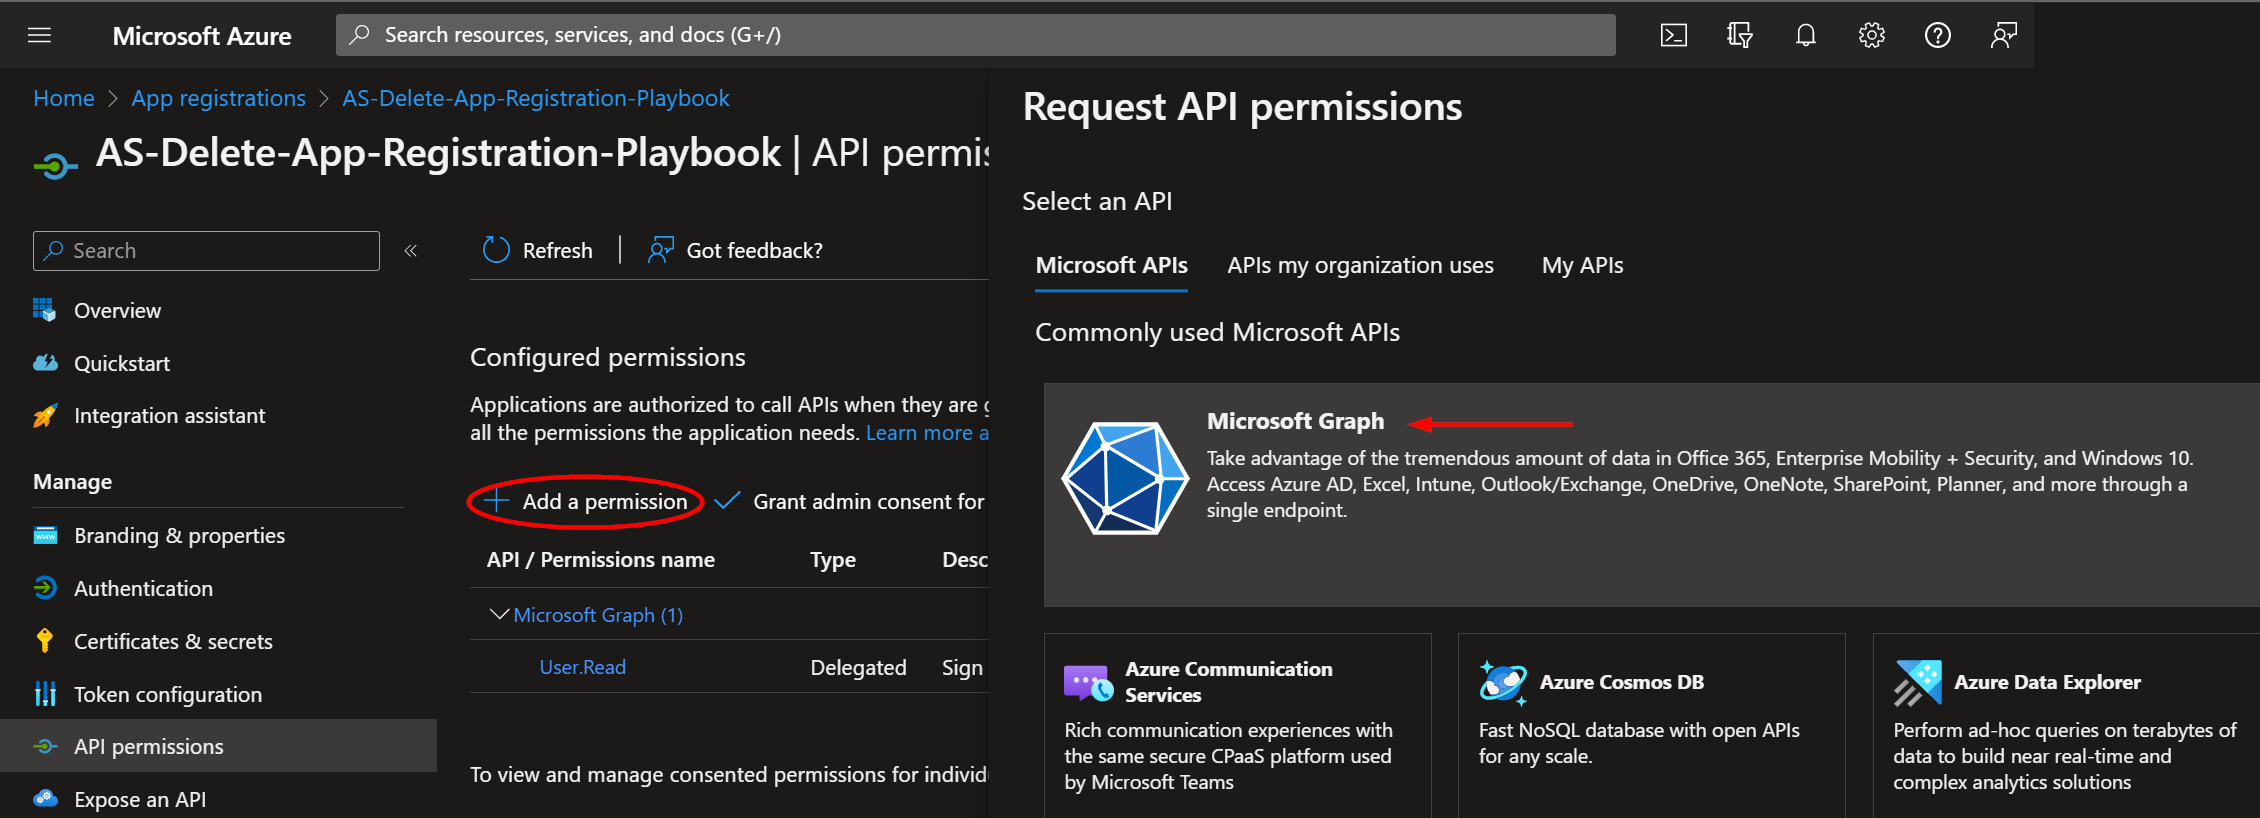Click the API permissions sidebar icon
The width and height of the screenshot is (2260, 818).
(x=45, y=746)
